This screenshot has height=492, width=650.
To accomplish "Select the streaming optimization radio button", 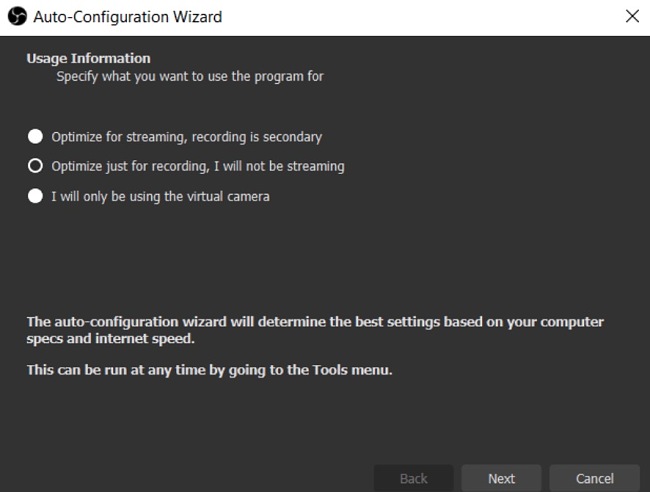I will 35,136.
